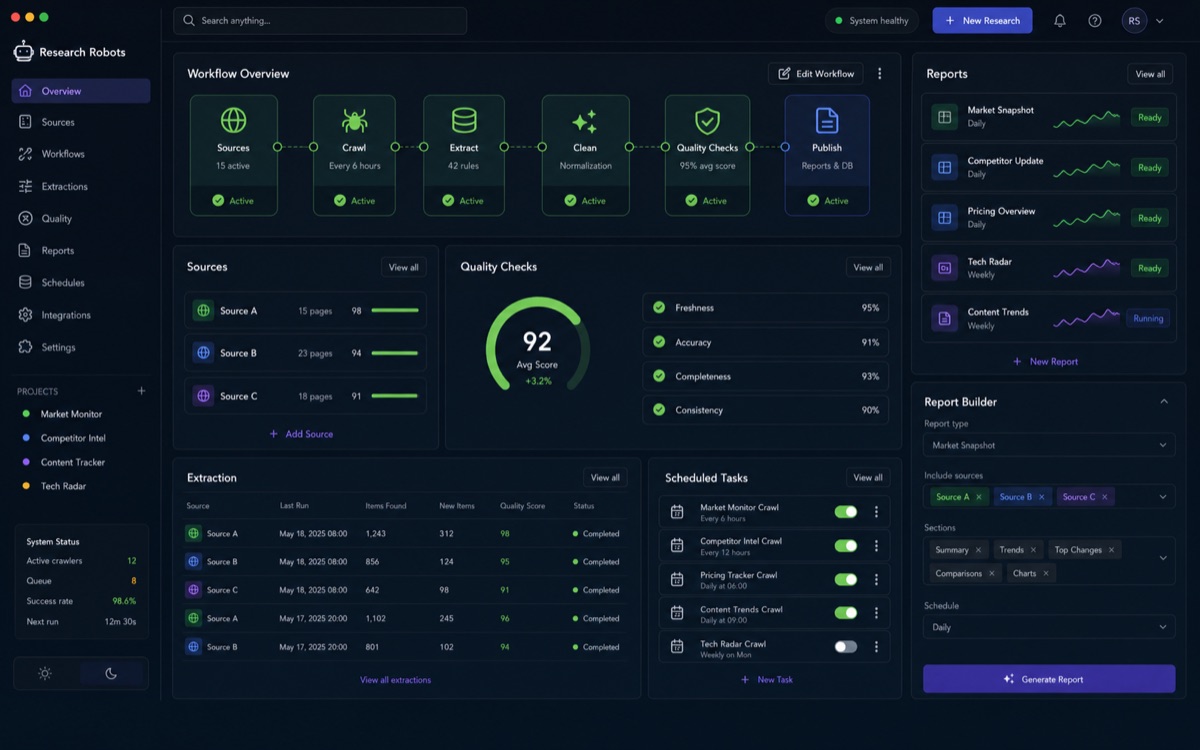Select the Extract database workflow icon

[464, 121]
